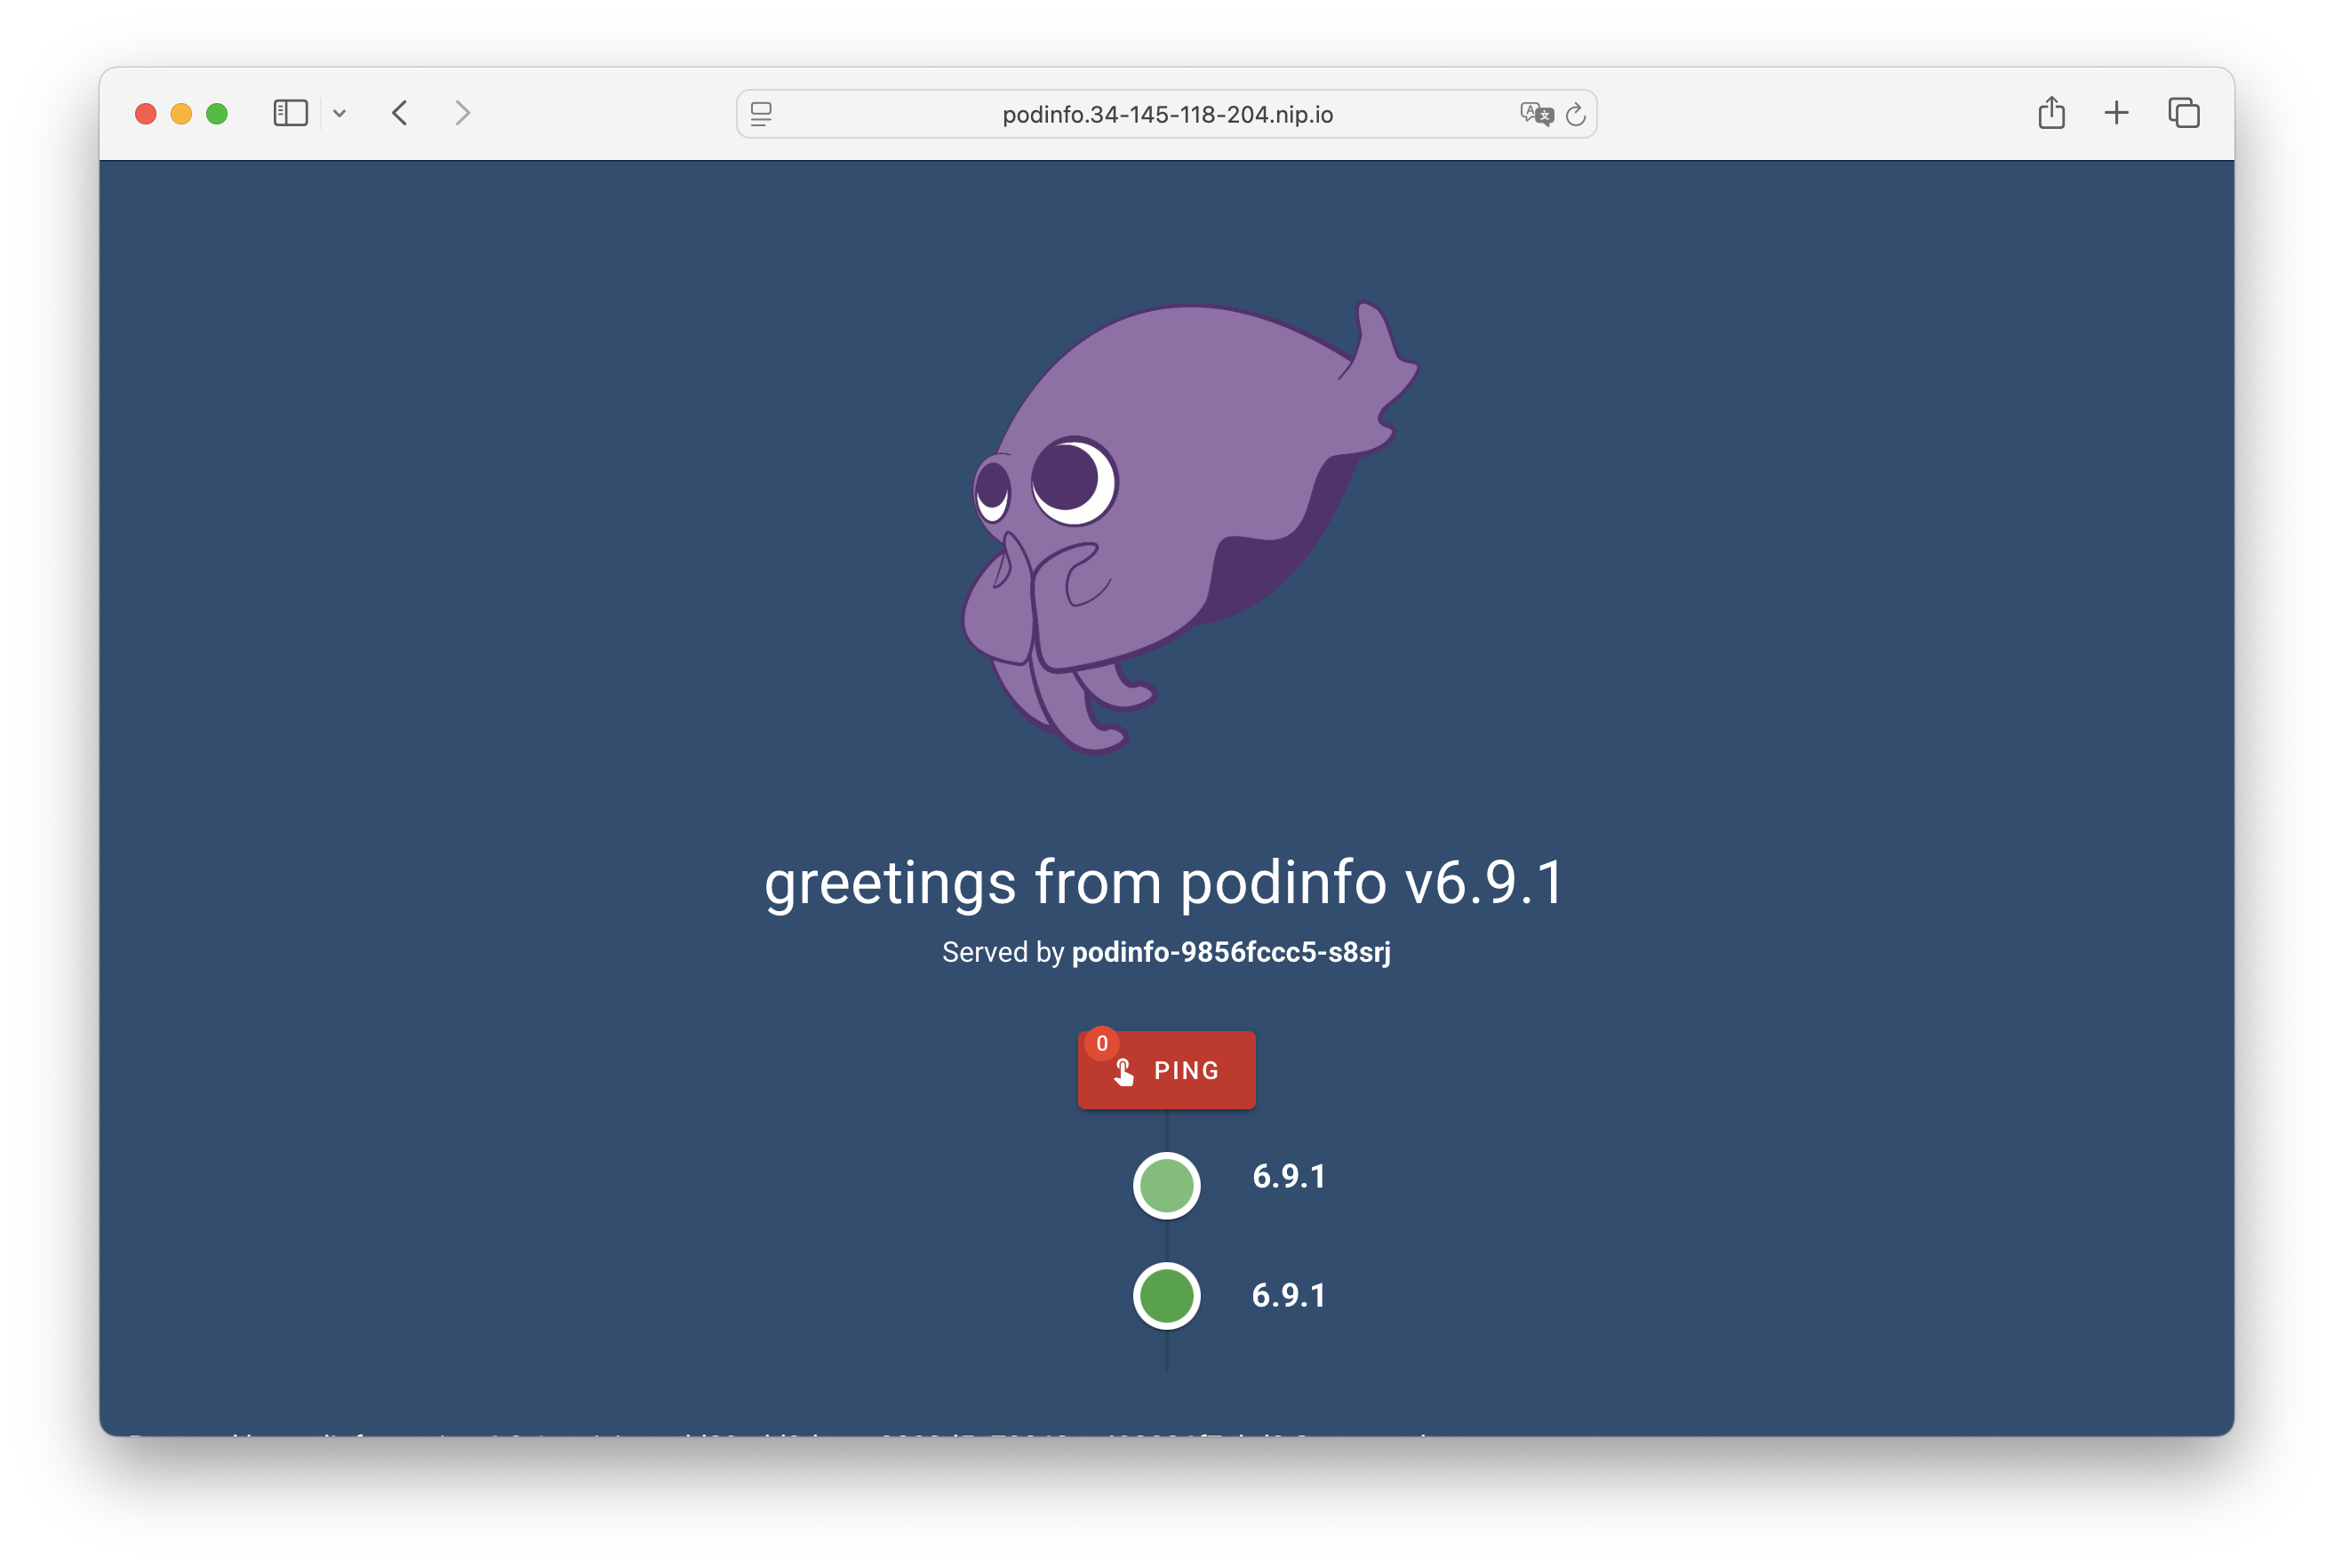Open a new tab

point(2116,113)
